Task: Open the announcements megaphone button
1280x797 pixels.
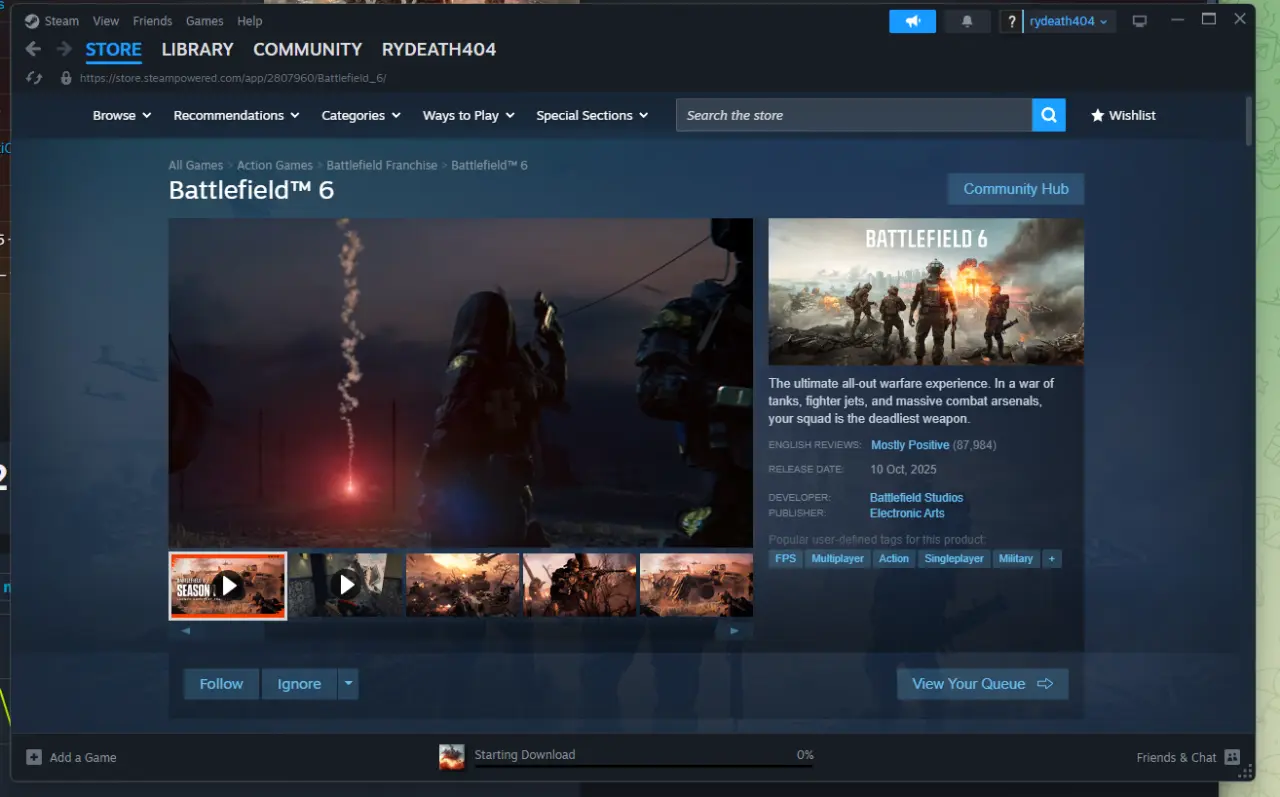Action: (912, 21)
